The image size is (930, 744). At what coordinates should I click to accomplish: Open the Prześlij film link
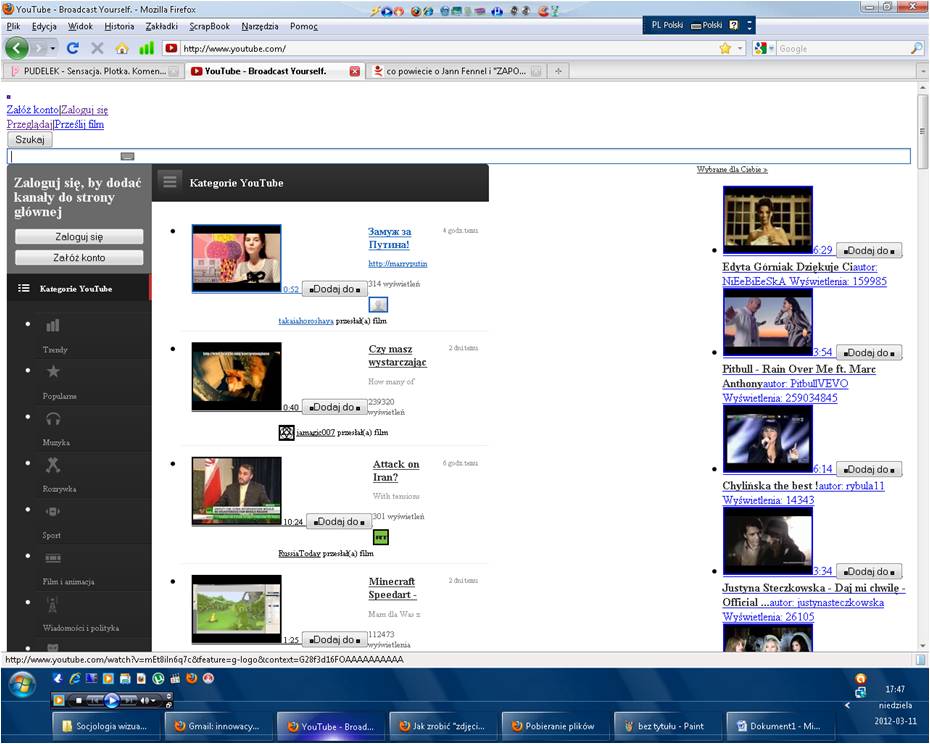tap(79, 124)
